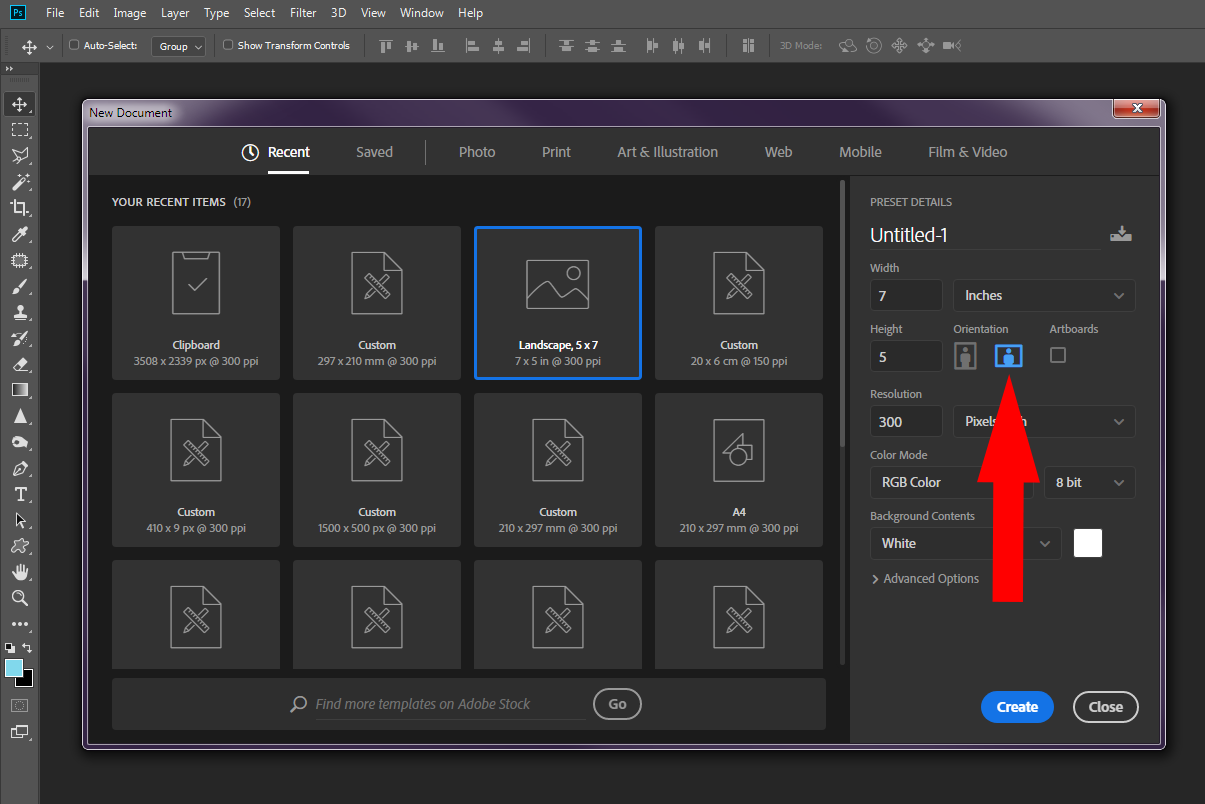Open Background Contents White dropdown
The height and width of the screenshot is (804, 1205).
click(966, 543)
